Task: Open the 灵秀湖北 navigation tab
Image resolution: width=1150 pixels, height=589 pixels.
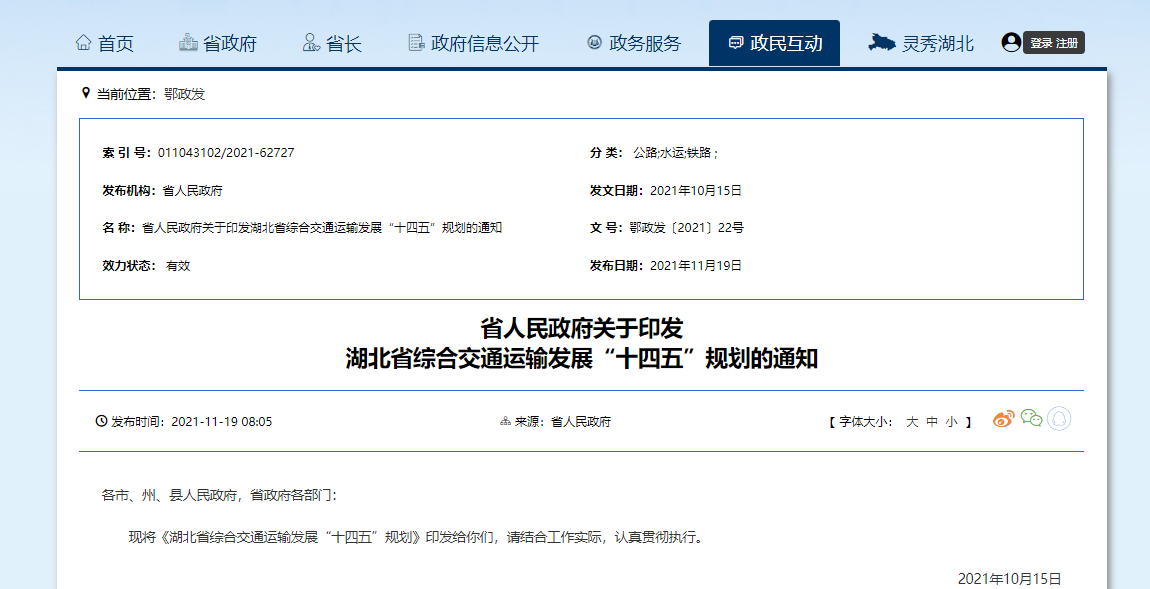Action: point(937,44)
